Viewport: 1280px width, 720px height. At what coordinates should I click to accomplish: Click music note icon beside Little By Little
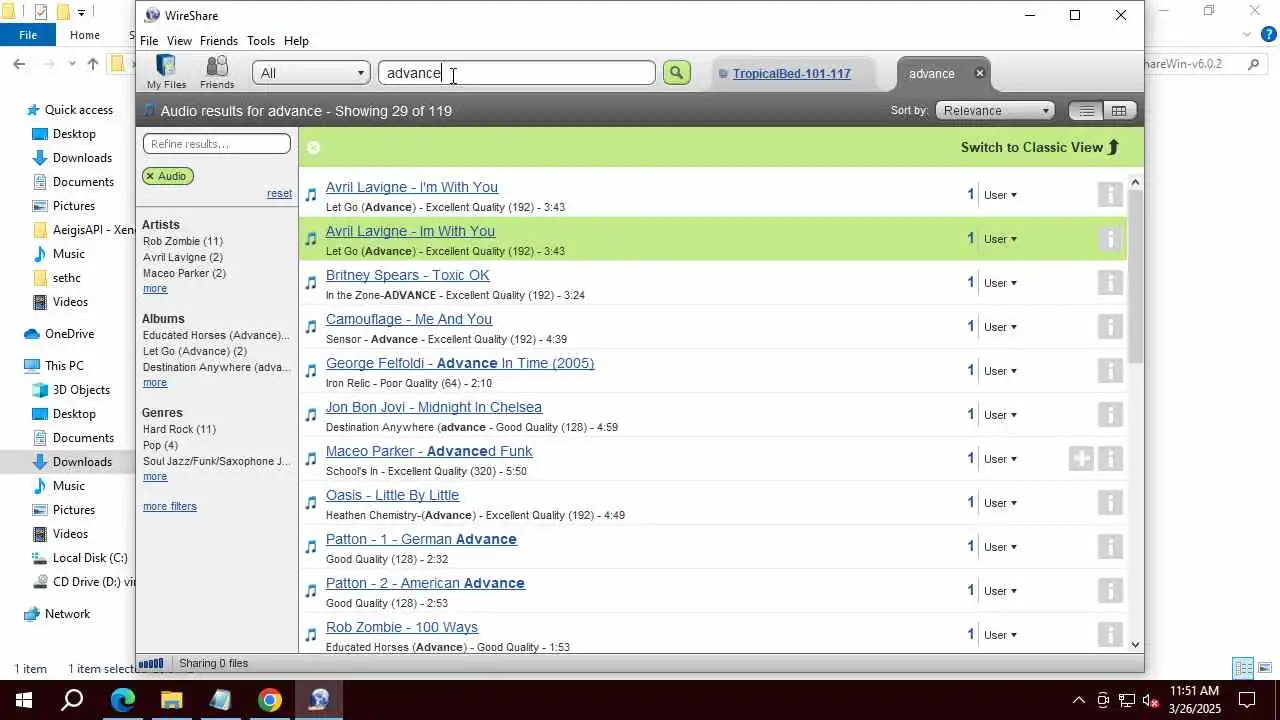[311, 503]
